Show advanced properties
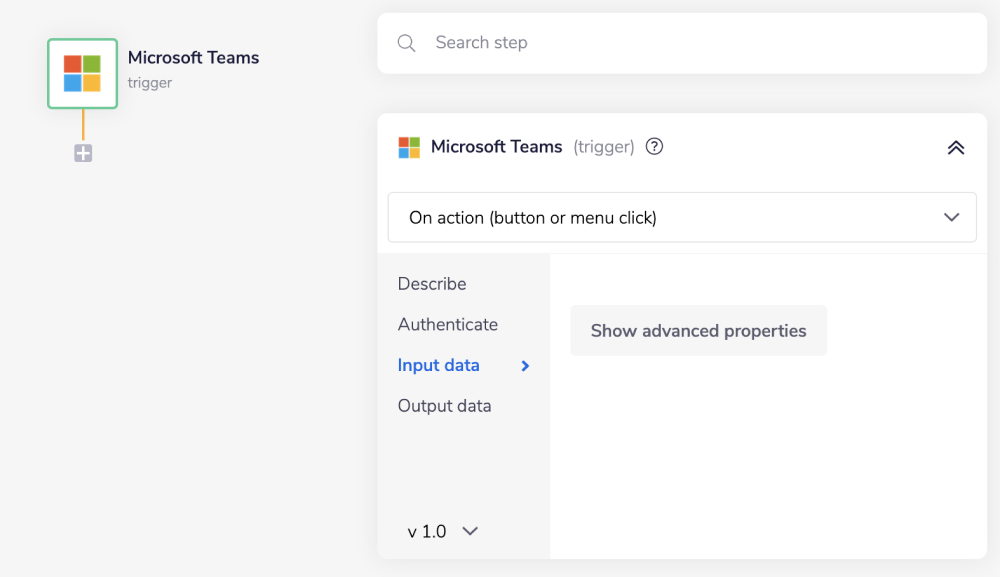1000x577 pixels. 698,330
